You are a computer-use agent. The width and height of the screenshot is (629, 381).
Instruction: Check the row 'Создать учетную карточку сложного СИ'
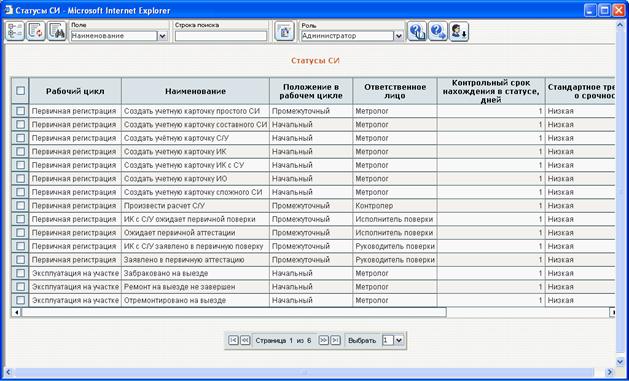[x=20, y=192]
